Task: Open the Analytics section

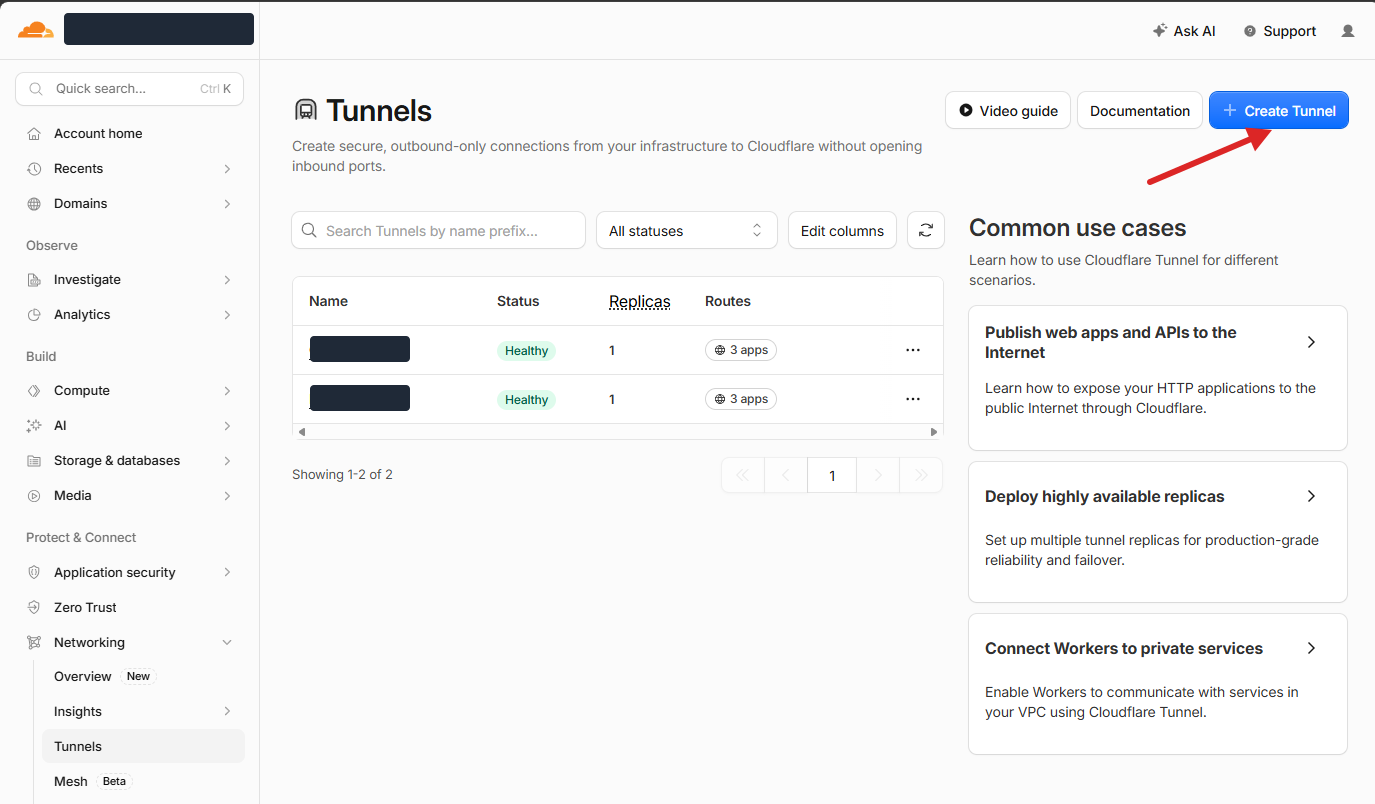Action: (82, 315)
